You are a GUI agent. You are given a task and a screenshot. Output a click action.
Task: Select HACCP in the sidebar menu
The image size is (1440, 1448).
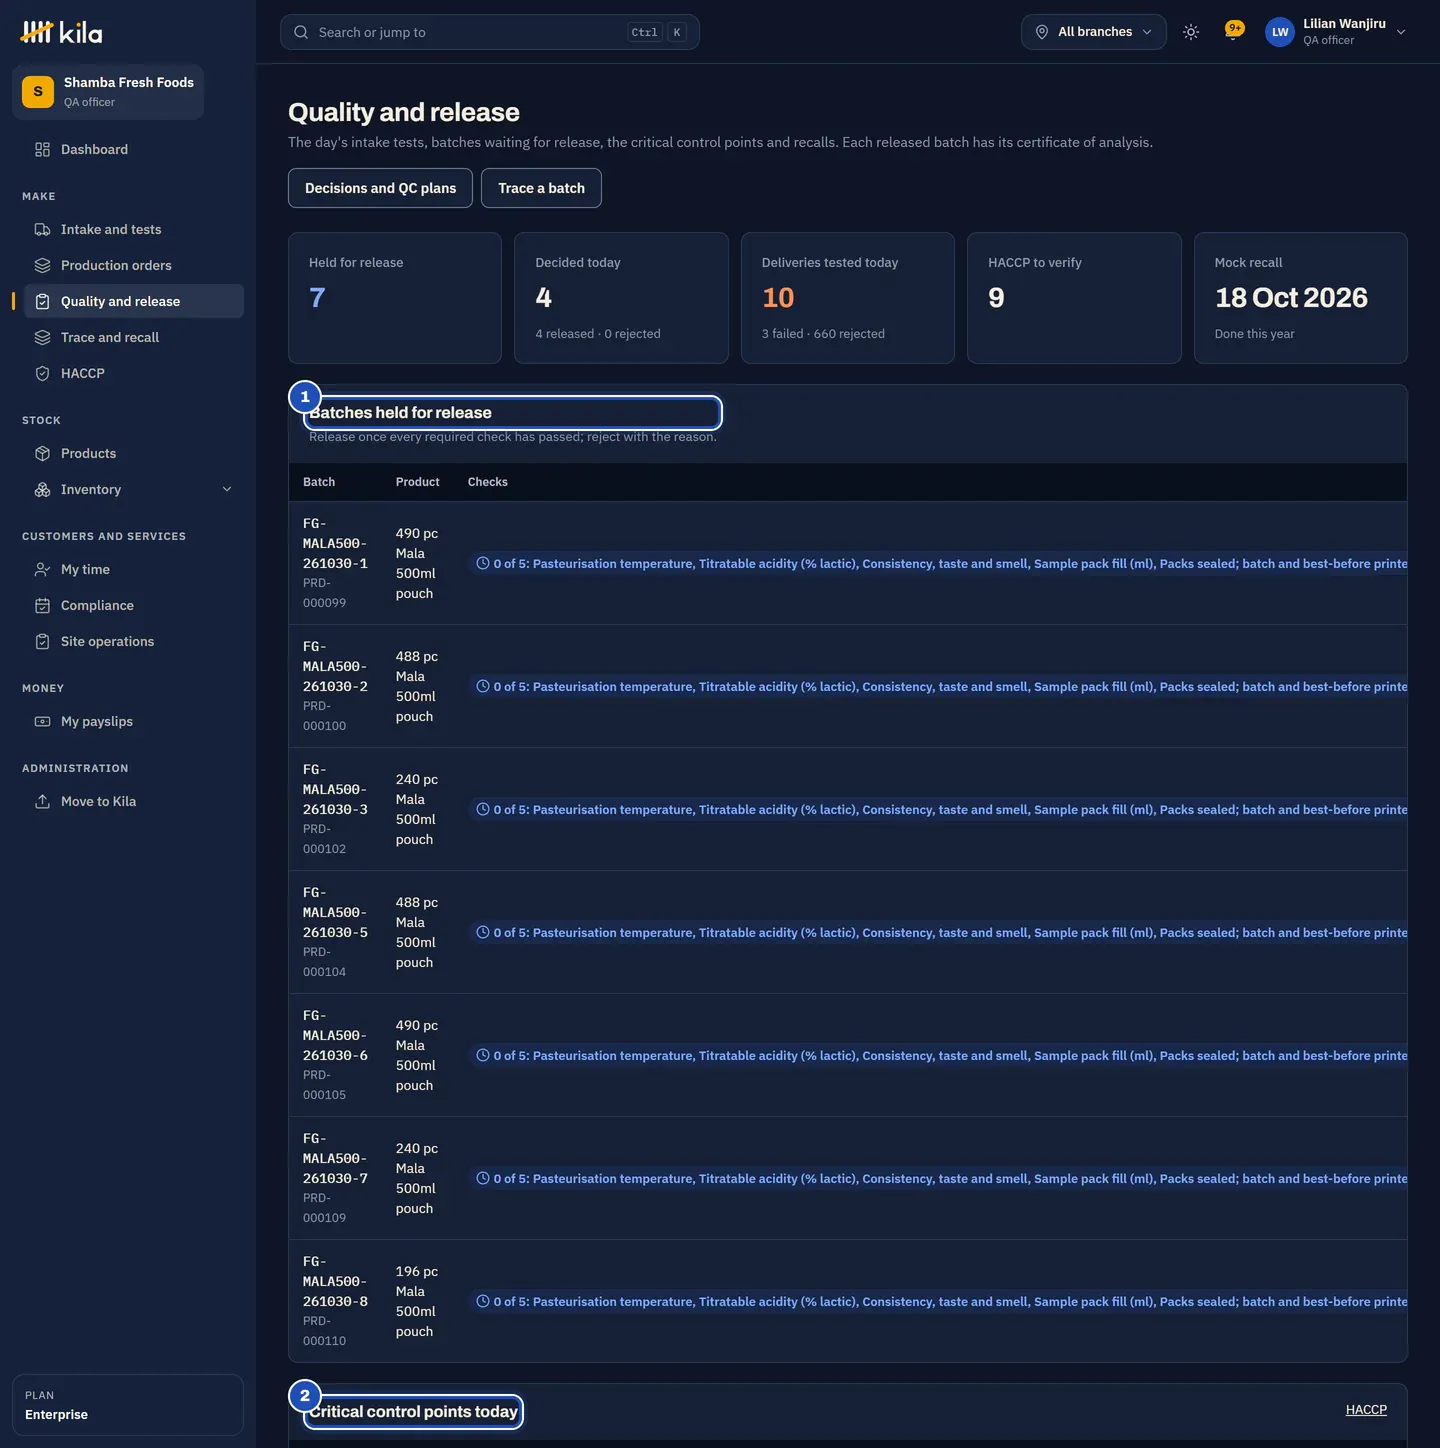coord(134,374)
